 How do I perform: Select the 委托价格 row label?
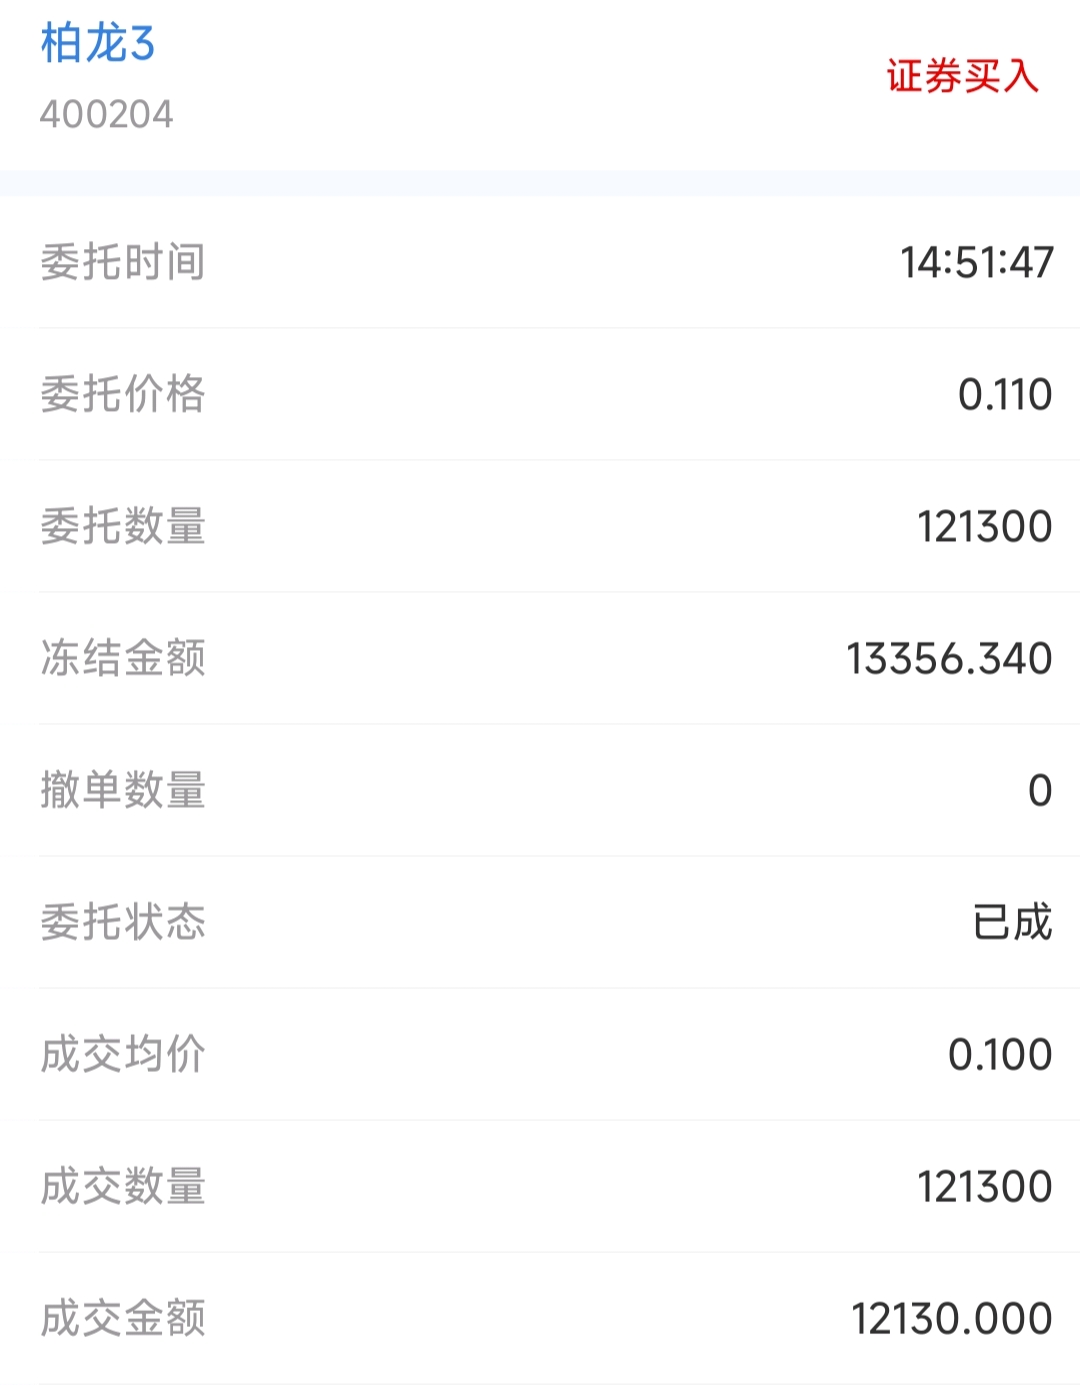coord(123,394)
